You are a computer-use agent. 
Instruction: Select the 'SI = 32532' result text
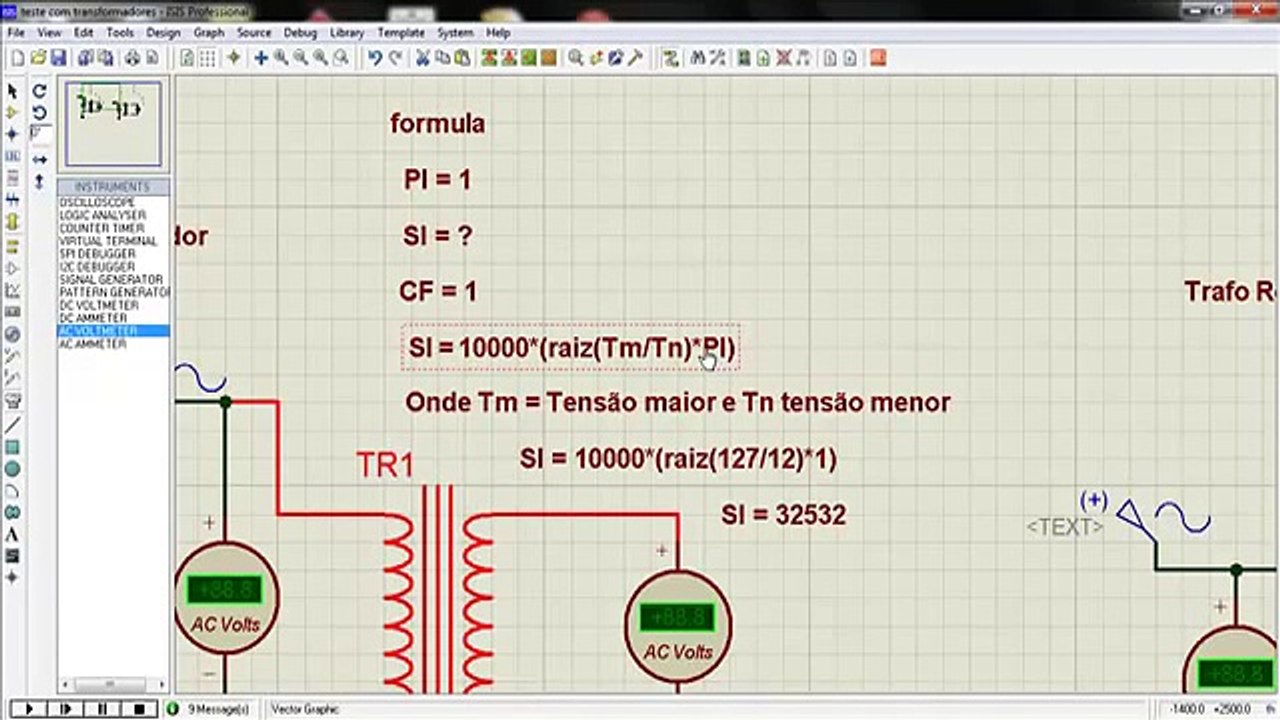click(x=784, y=515)
